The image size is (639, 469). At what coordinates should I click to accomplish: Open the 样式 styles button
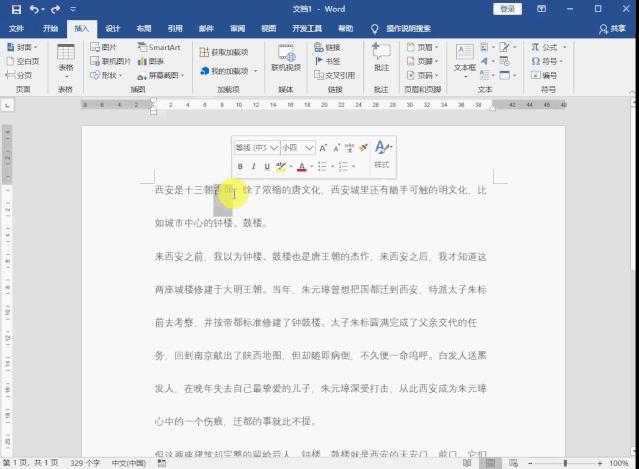coord(382,154)
